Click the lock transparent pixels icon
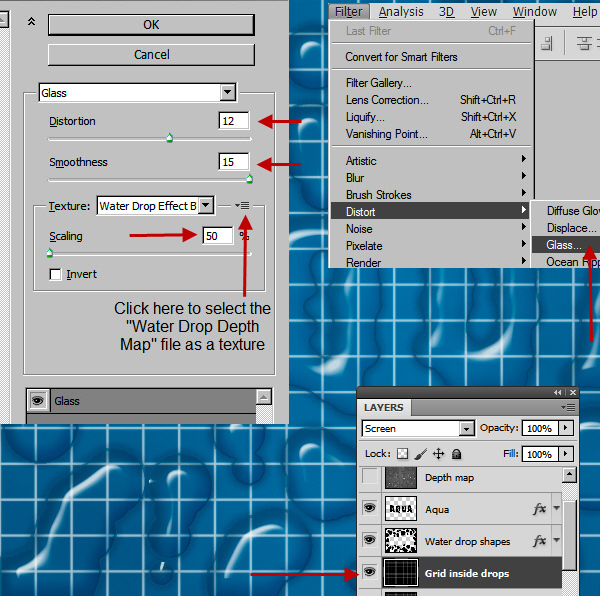The height and width of the screenshot is (596, 600). tap(402, 454)
